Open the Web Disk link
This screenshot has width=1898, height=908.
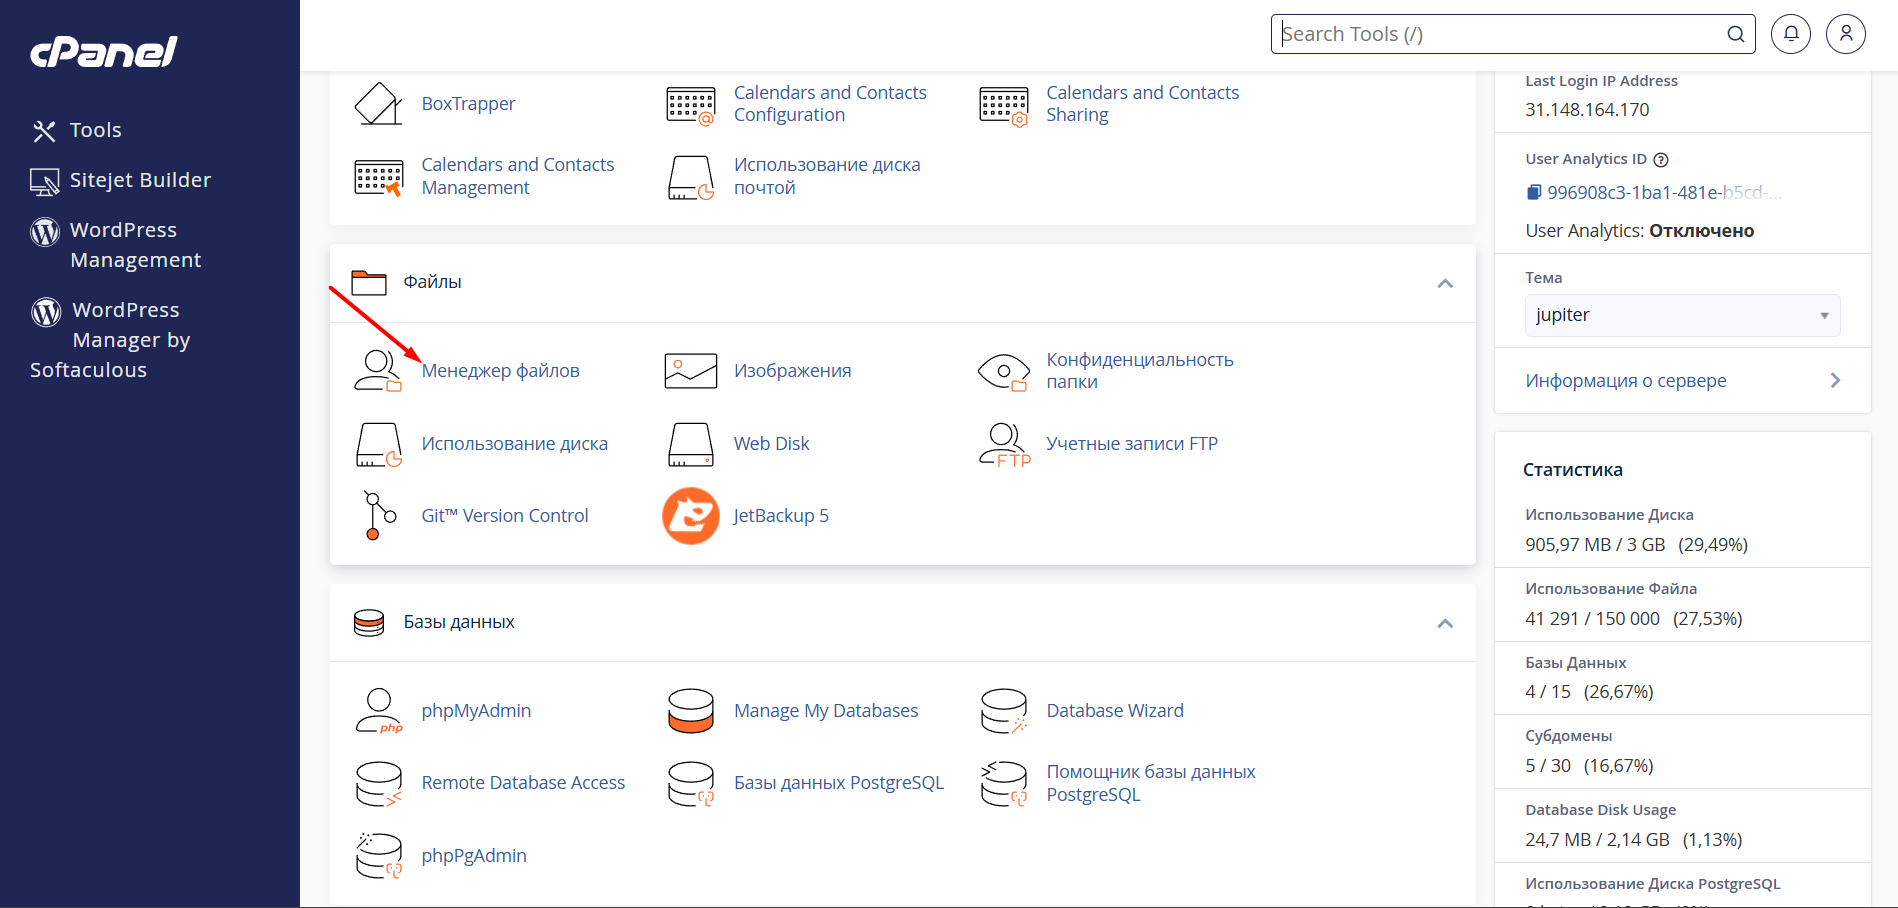(772, 444)
